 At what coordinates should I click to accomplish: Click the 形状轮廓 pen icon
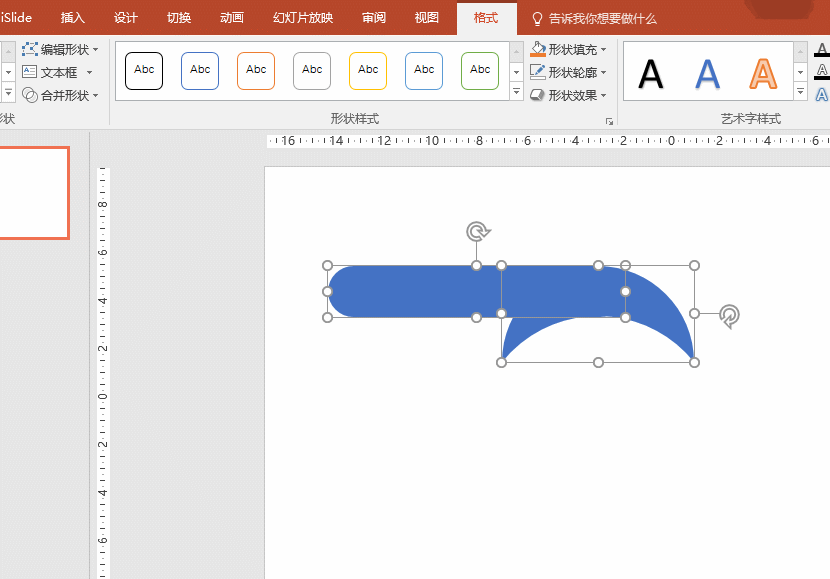[x=538, y=72]
